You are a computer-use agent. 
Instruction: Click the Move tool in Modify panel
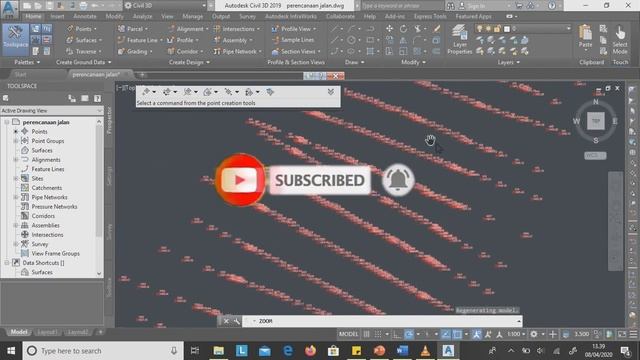(x=389, y=29)
